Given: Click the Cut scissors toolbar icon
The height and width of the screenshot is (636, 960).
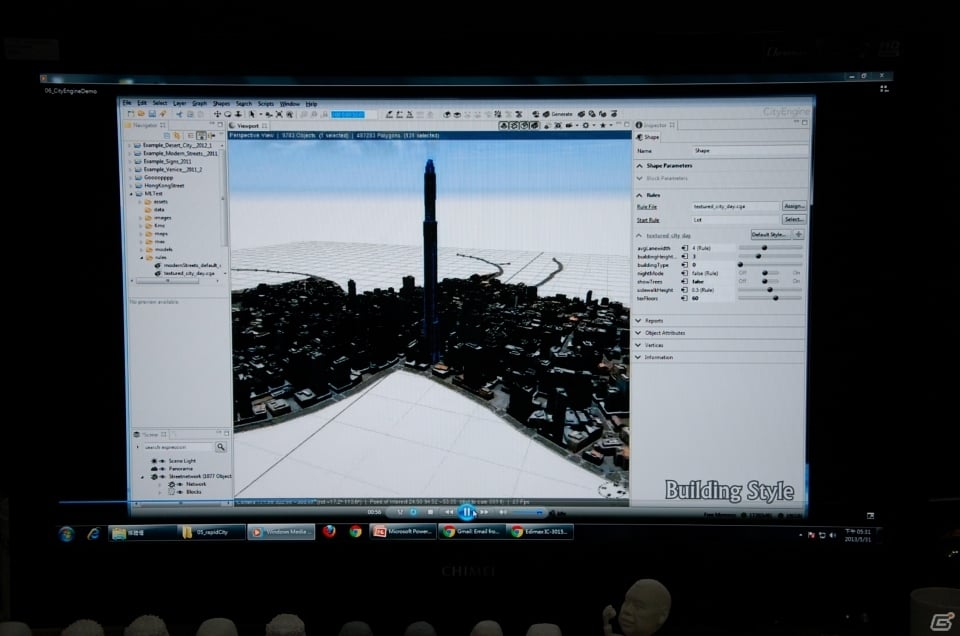Looking at the screenshot, I should [x=179, y=114].
